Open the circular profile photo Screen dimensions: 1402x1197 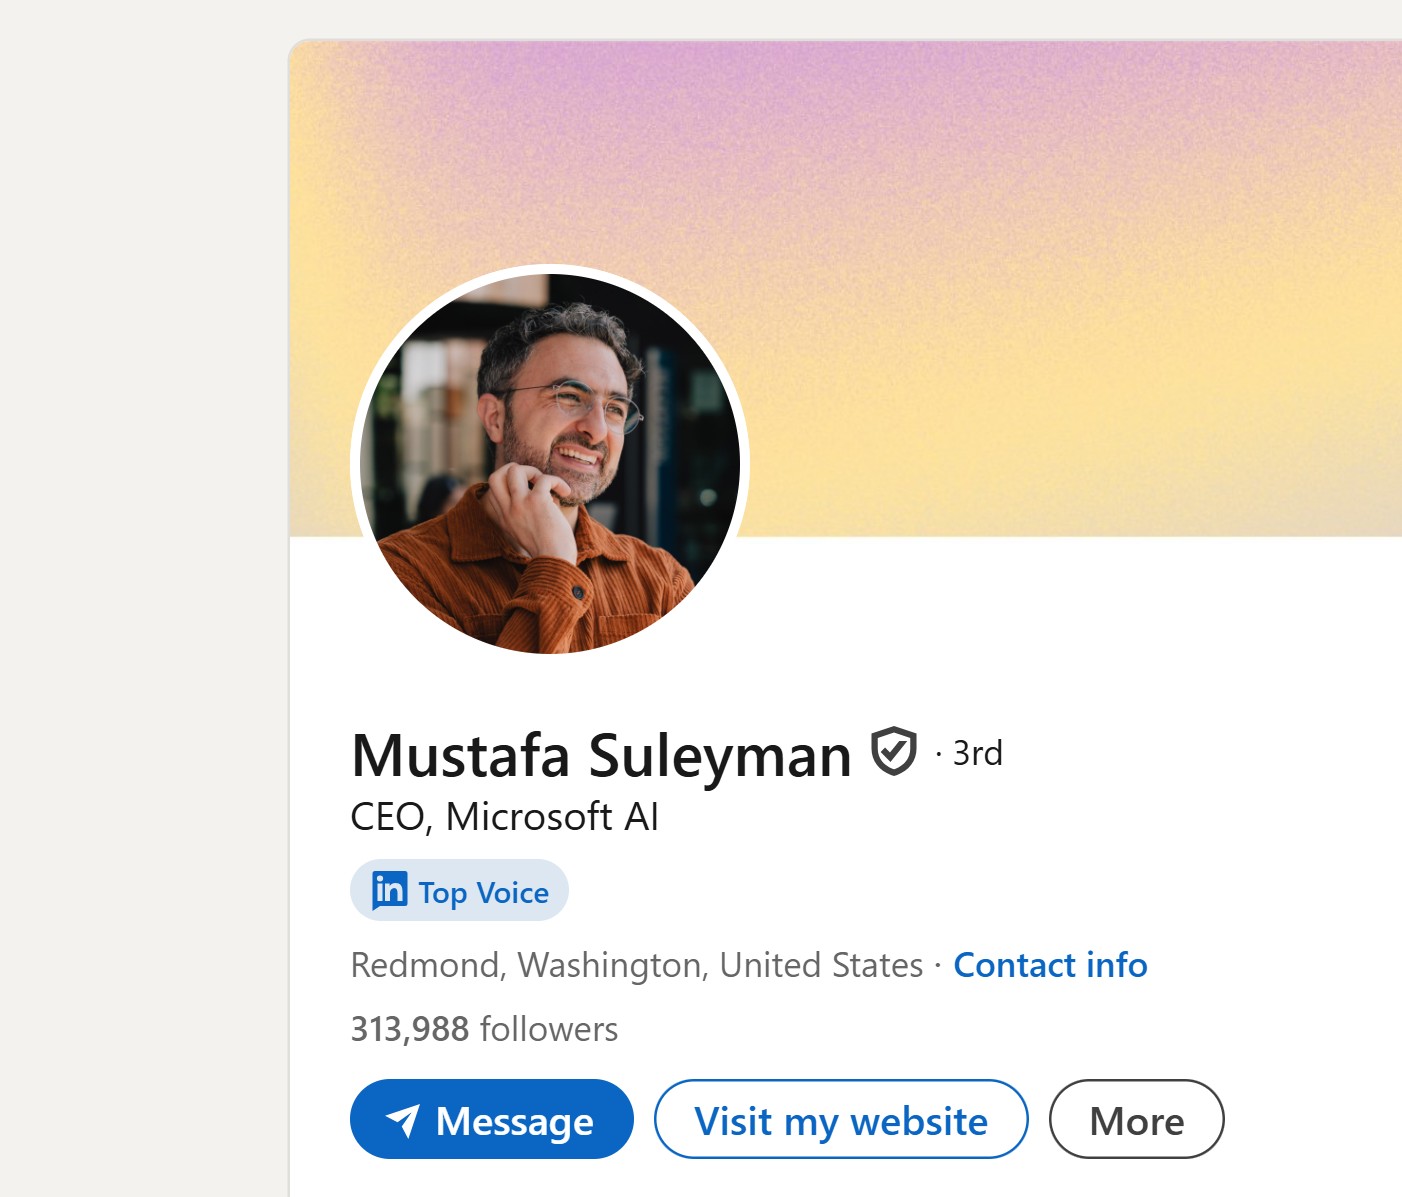pyautogui.click(x=550, y=463)
